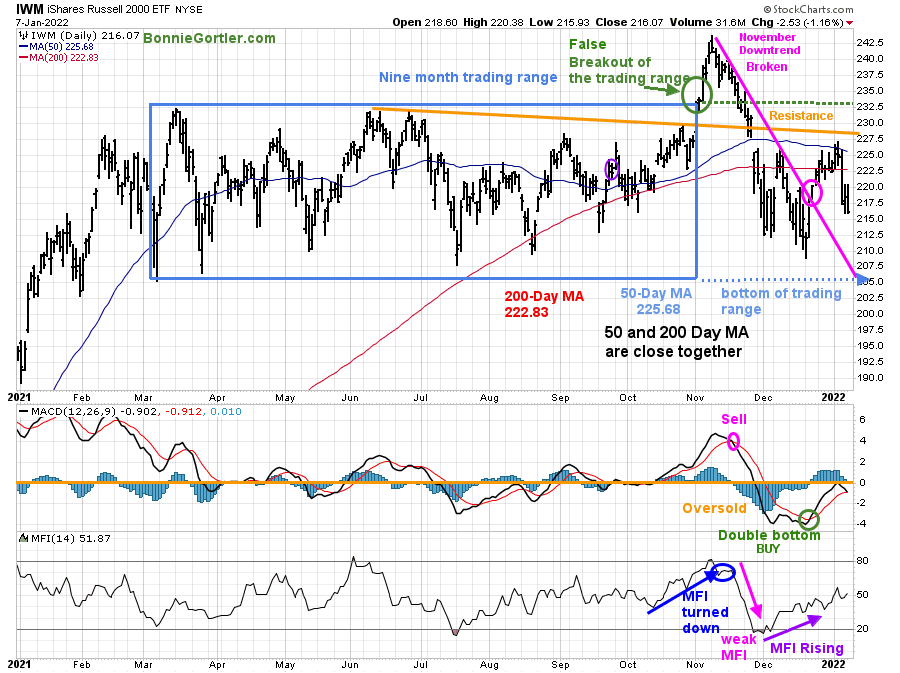
Task: Click the small purple oval near October
Action: pos(612,169)
